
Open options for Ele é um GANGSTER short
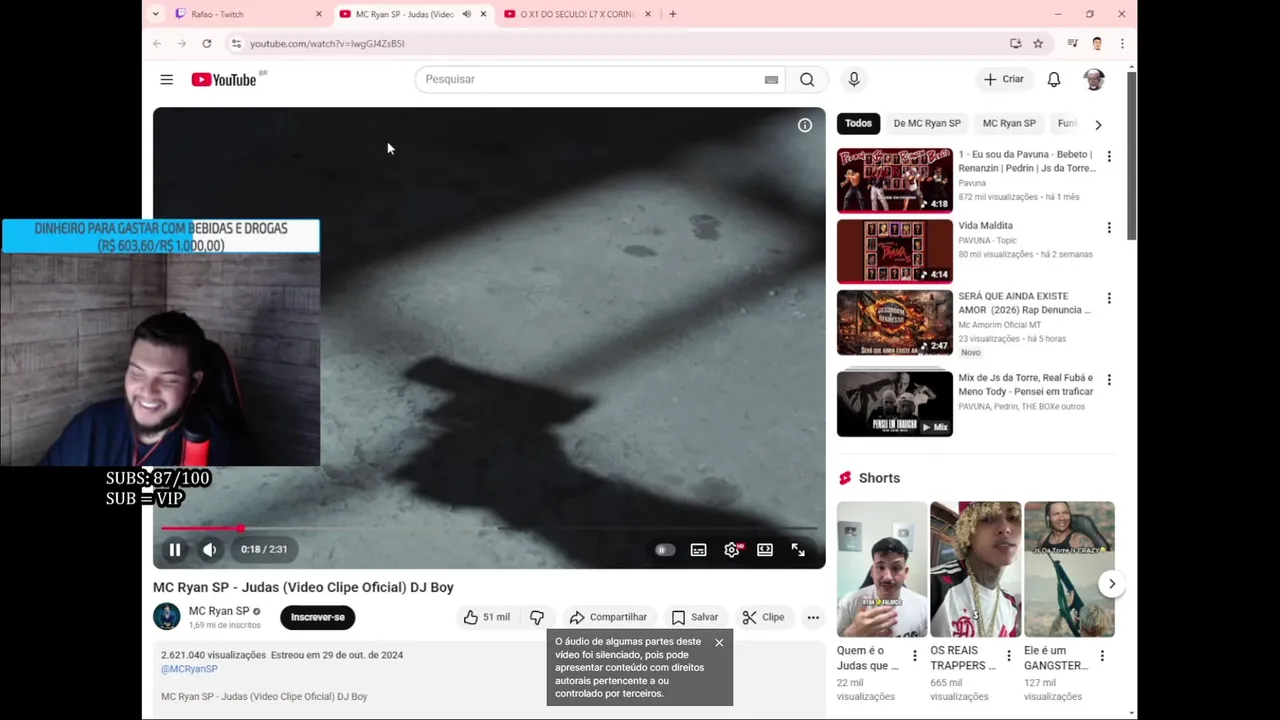(1102, 656)
